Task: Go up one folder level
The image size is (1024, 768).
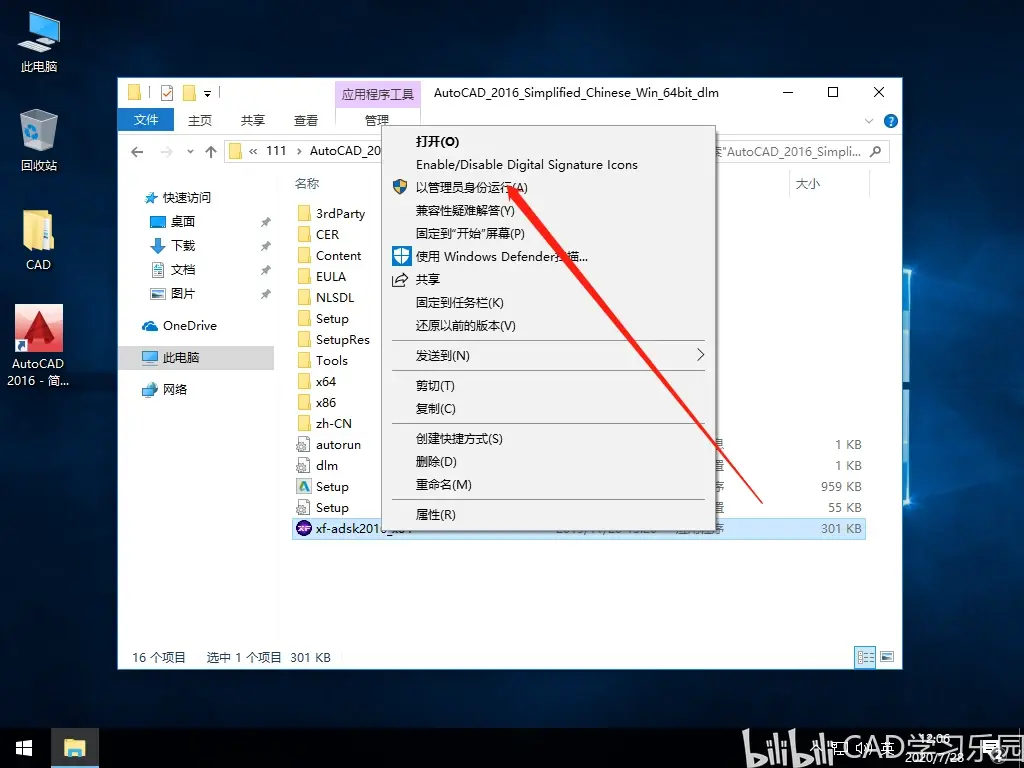Action: coord(210,152)
